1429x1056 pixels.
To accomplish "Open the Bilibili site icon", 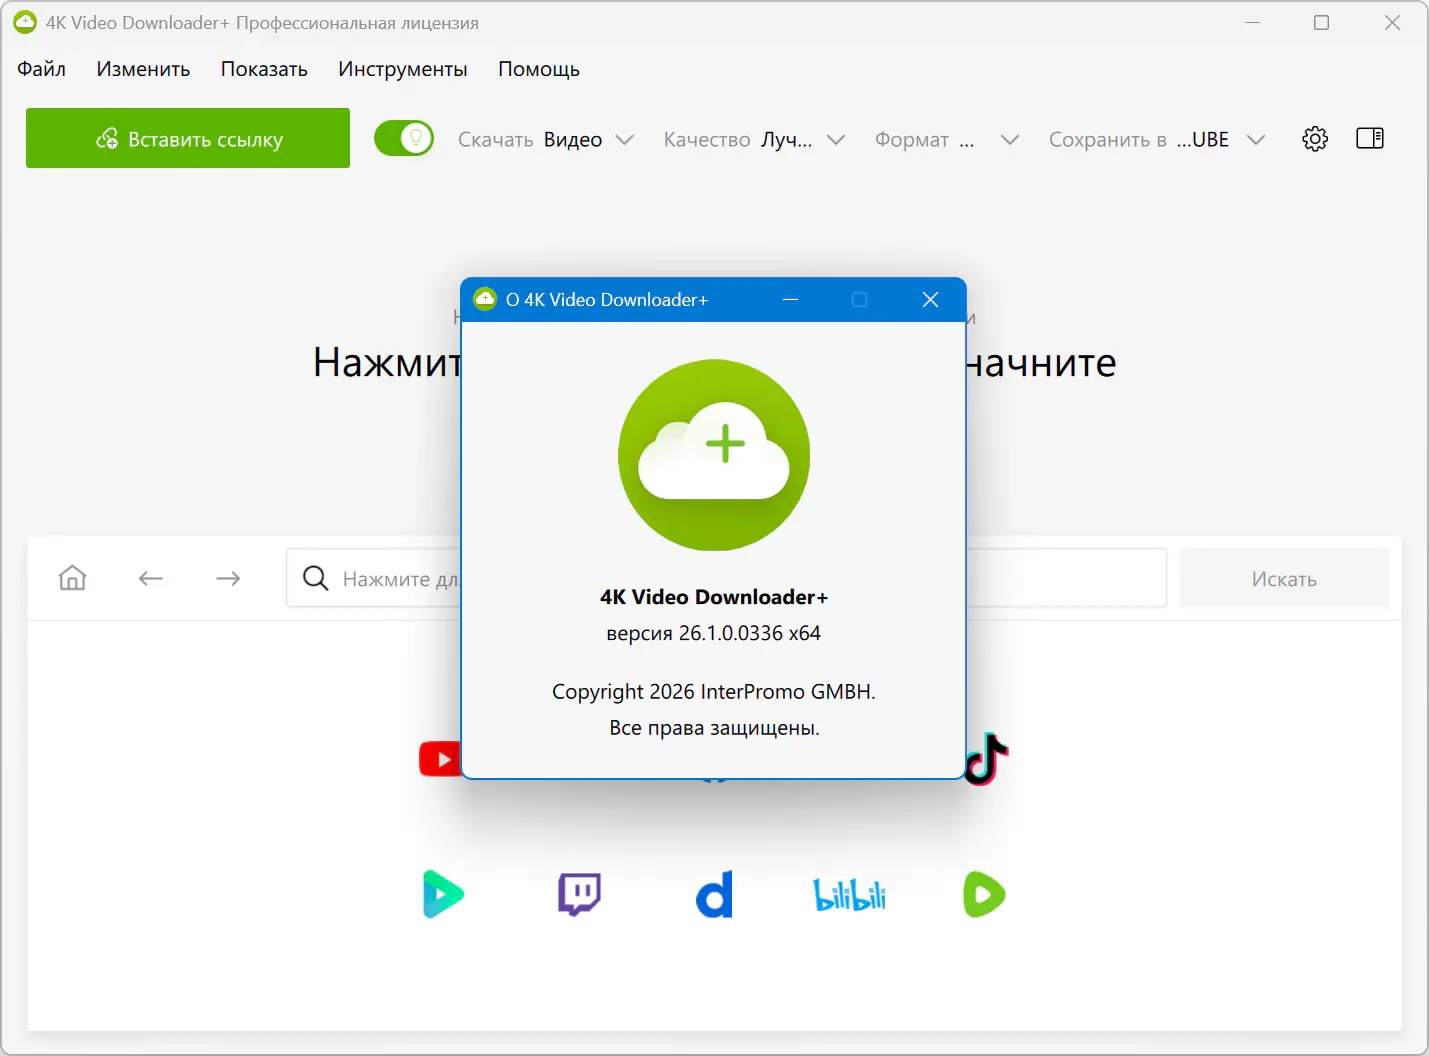I will (x=849, y=895).
